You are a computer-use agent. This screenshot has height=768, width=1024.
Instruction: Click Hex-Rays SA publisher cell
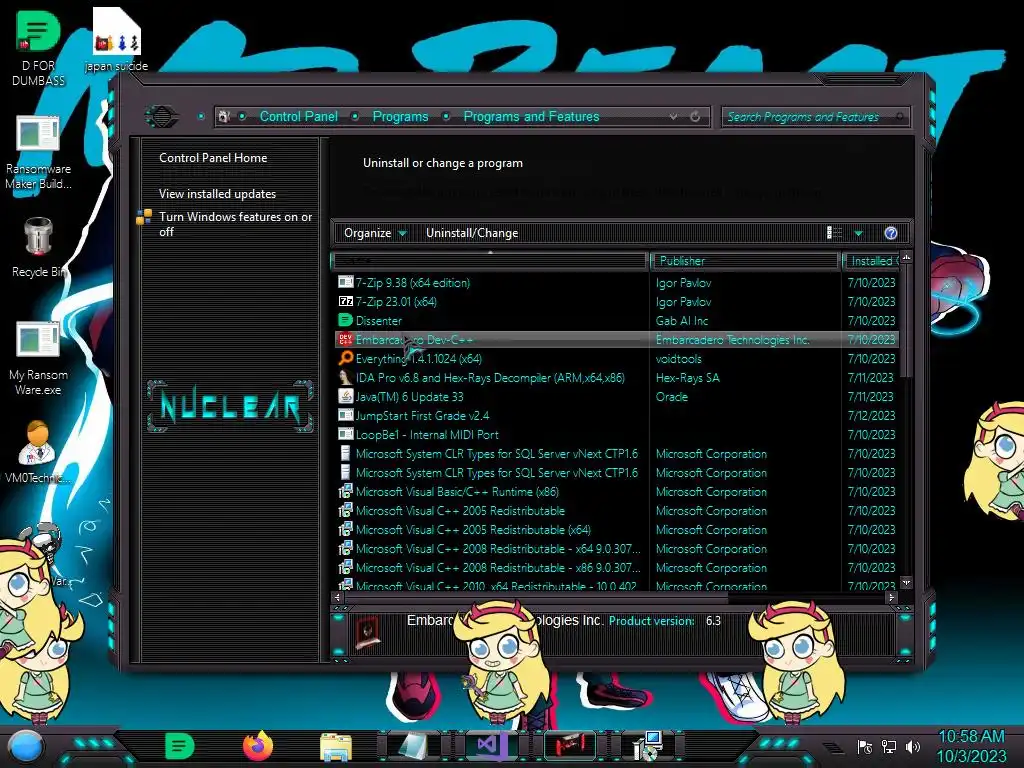click(x=687, y=377)
